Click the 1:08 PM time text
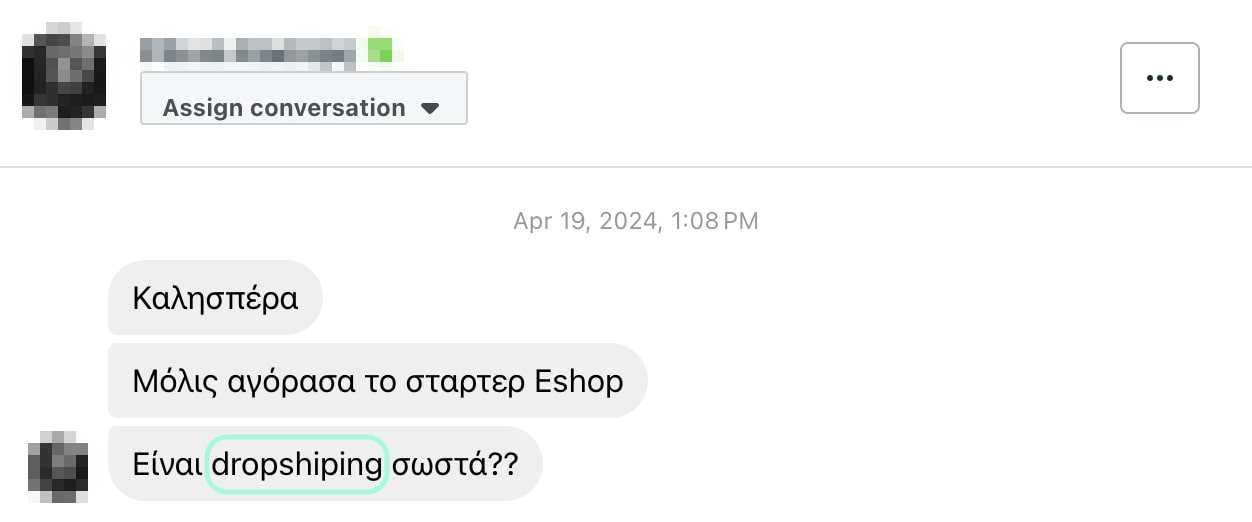The width and height of the screenshot is (1252, 522). (x=714, y=221)
